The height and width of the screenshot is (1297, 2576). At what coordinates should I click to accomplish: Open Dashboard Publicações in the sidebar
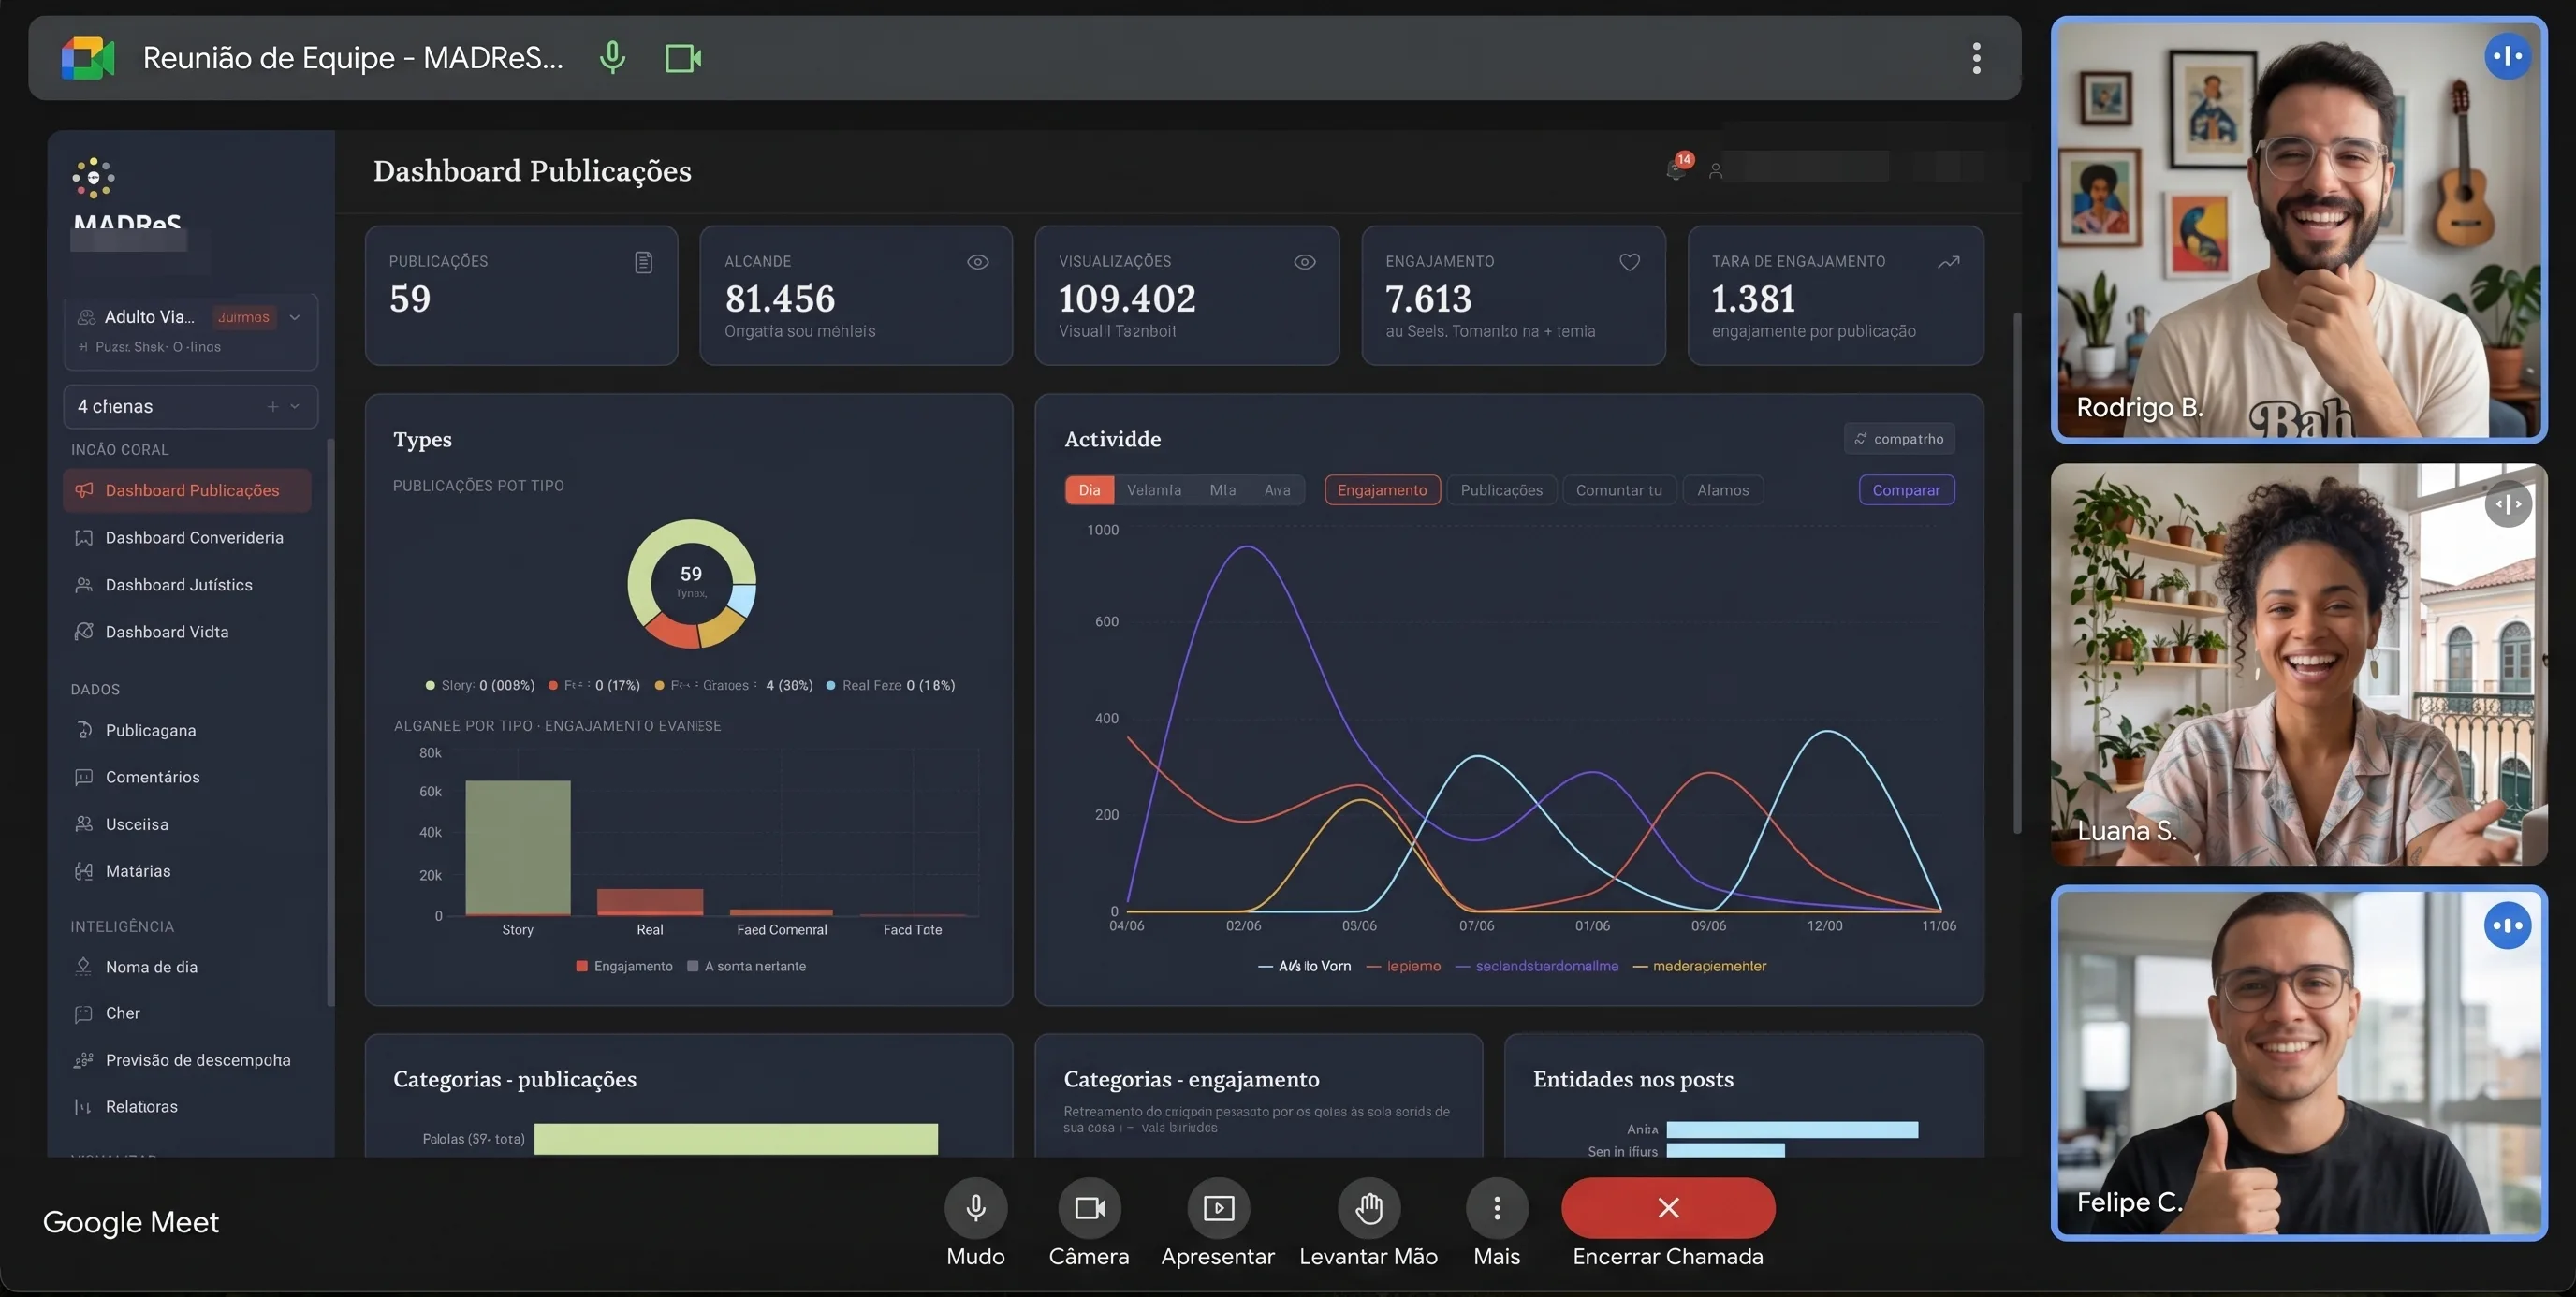(x=187, y=490)
